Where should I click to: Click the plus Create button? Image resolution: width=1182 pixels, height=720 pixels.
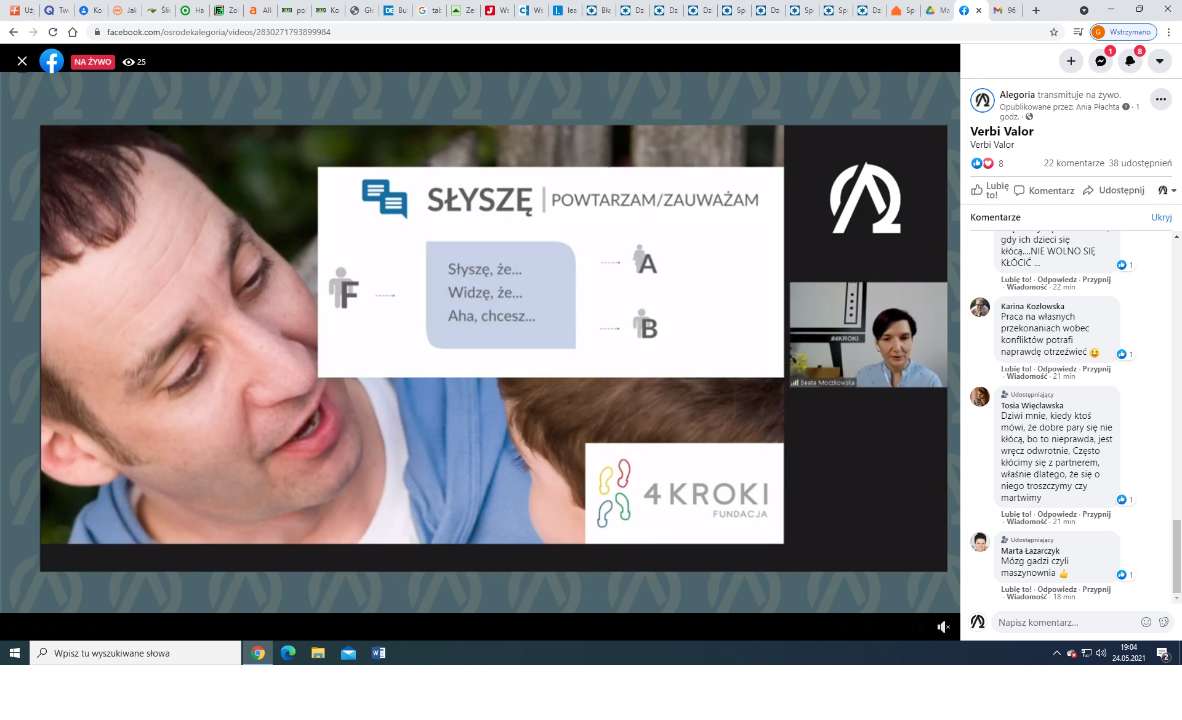click(x=1071, y=61)
